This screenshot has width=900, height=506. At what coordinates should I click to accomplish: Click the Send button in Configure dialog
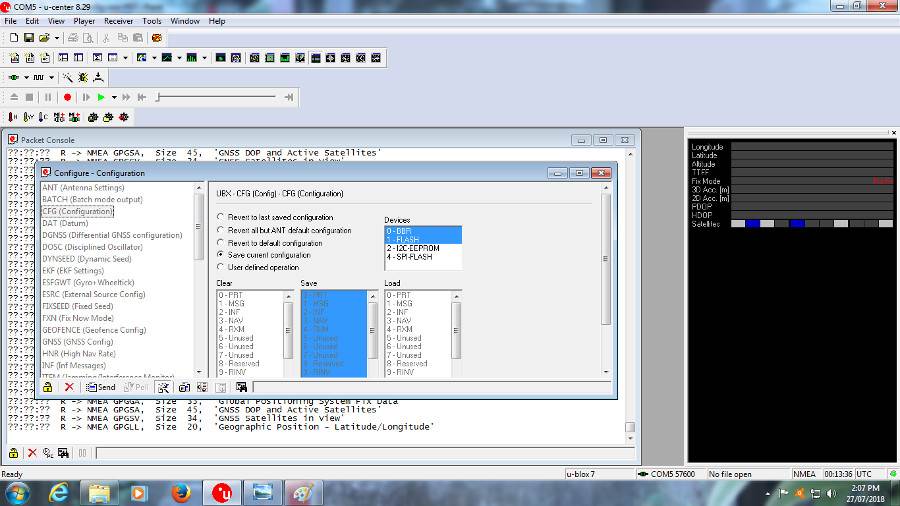click(100, 387)
